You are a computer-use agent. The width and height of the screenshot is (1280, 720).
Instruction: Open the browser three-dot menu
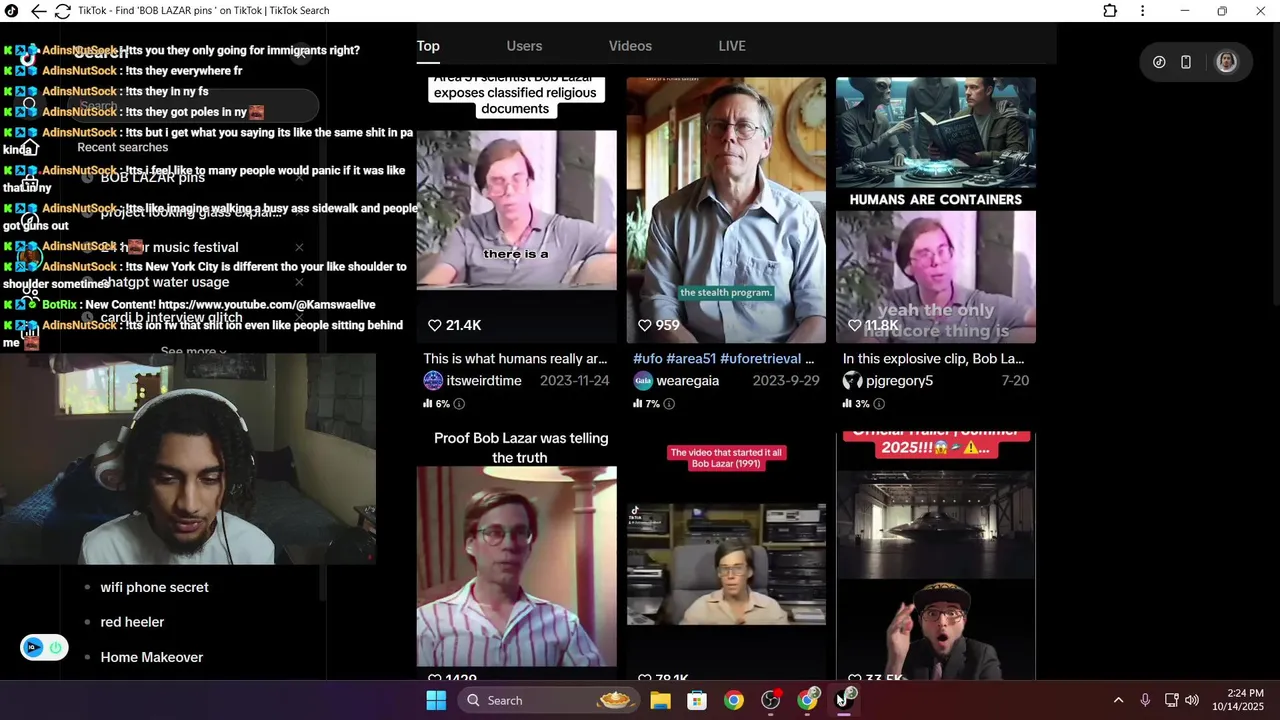coord(1142,11)
